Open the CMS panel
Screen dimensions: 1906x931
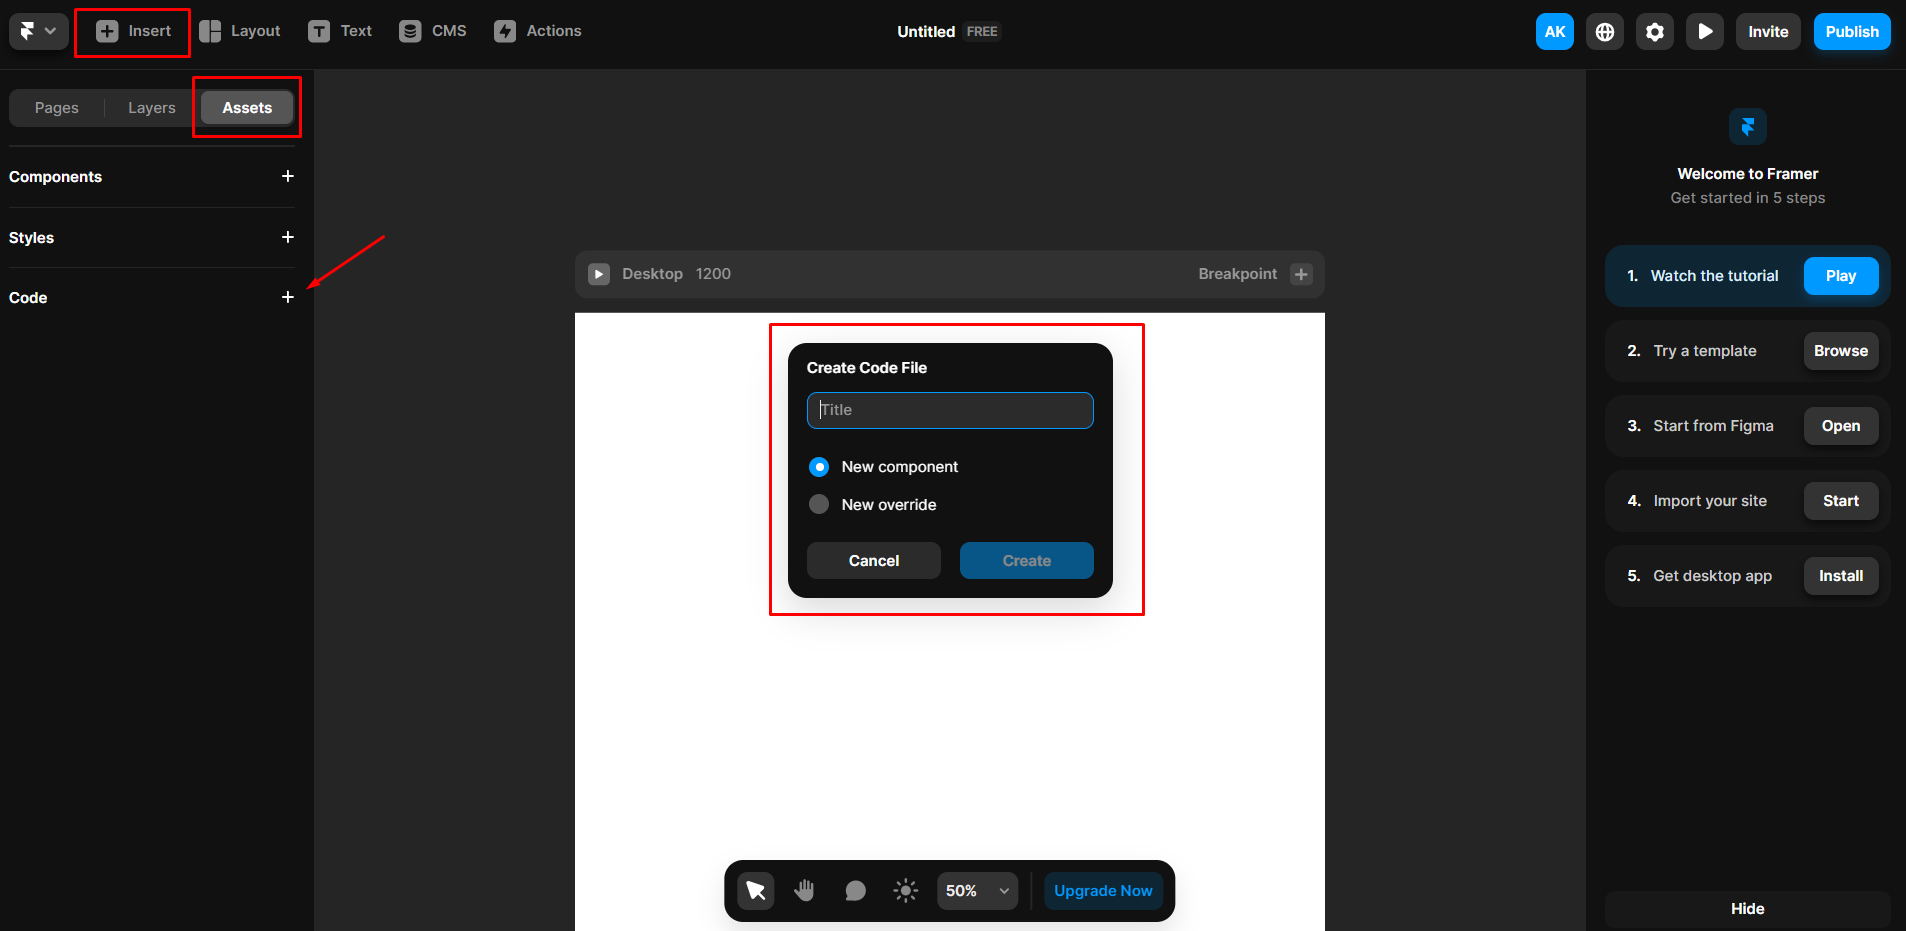(x=433, y=31)
